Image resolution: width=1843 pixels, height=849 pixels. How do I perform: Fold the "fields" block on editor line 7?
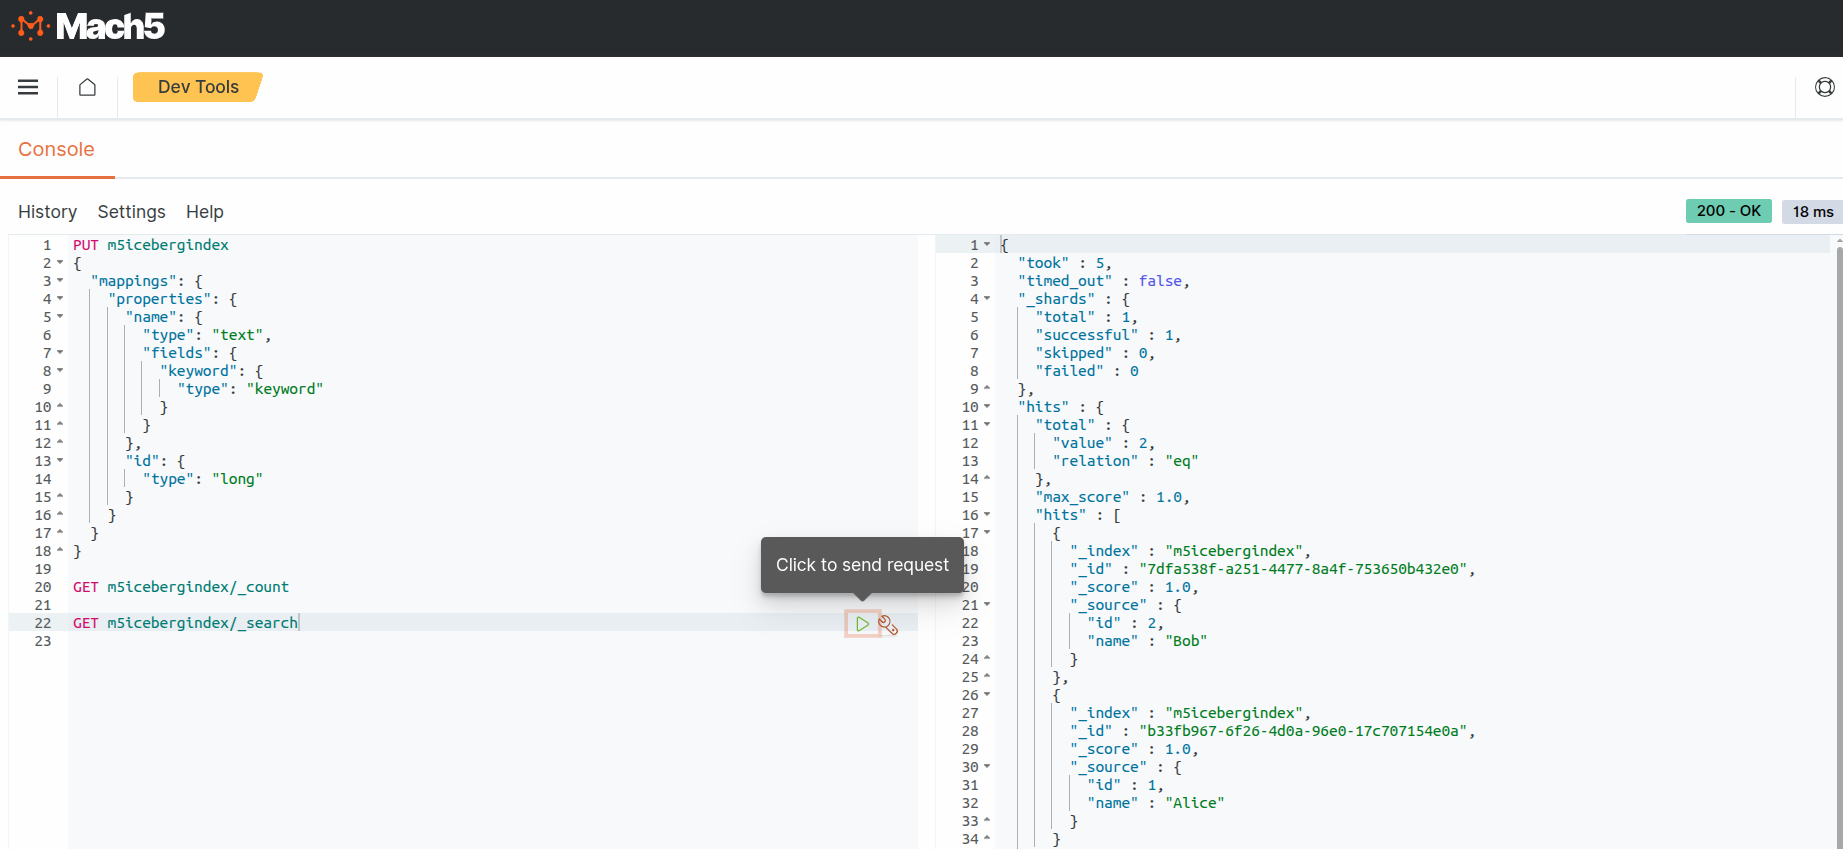[60, 353]
